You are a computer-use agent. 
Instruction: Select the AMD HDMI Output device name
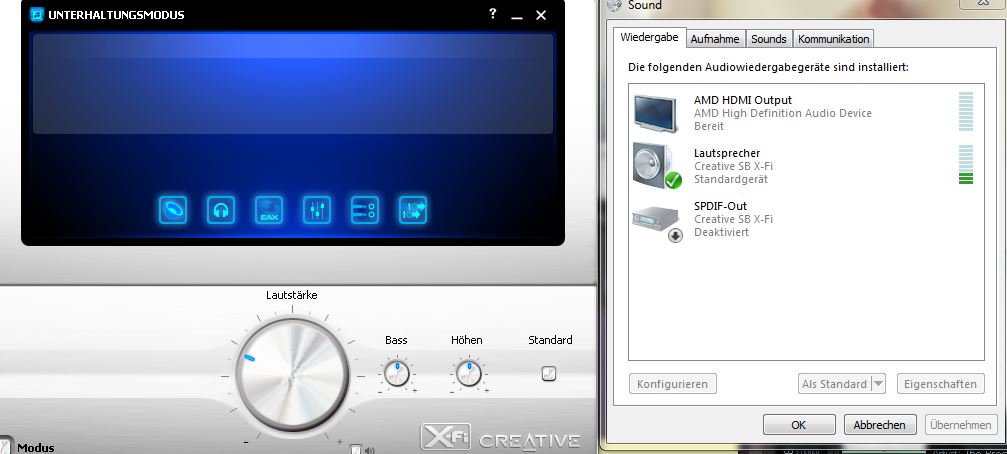(x=743, y=100)
